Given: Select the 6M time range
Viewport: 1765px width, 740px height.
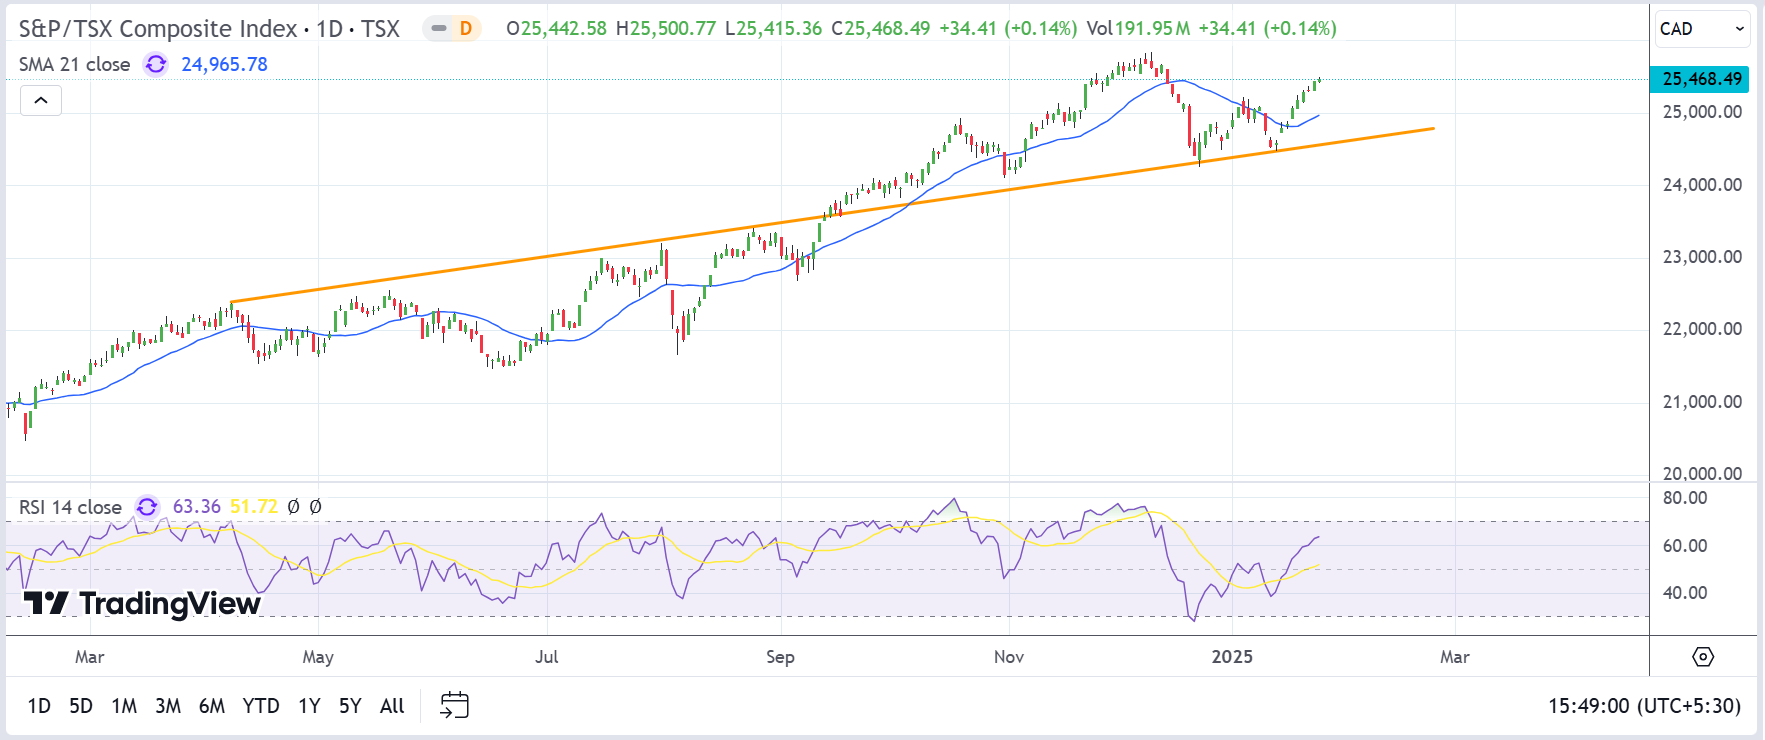Looking at the screenshot, I should pos(212,706).
